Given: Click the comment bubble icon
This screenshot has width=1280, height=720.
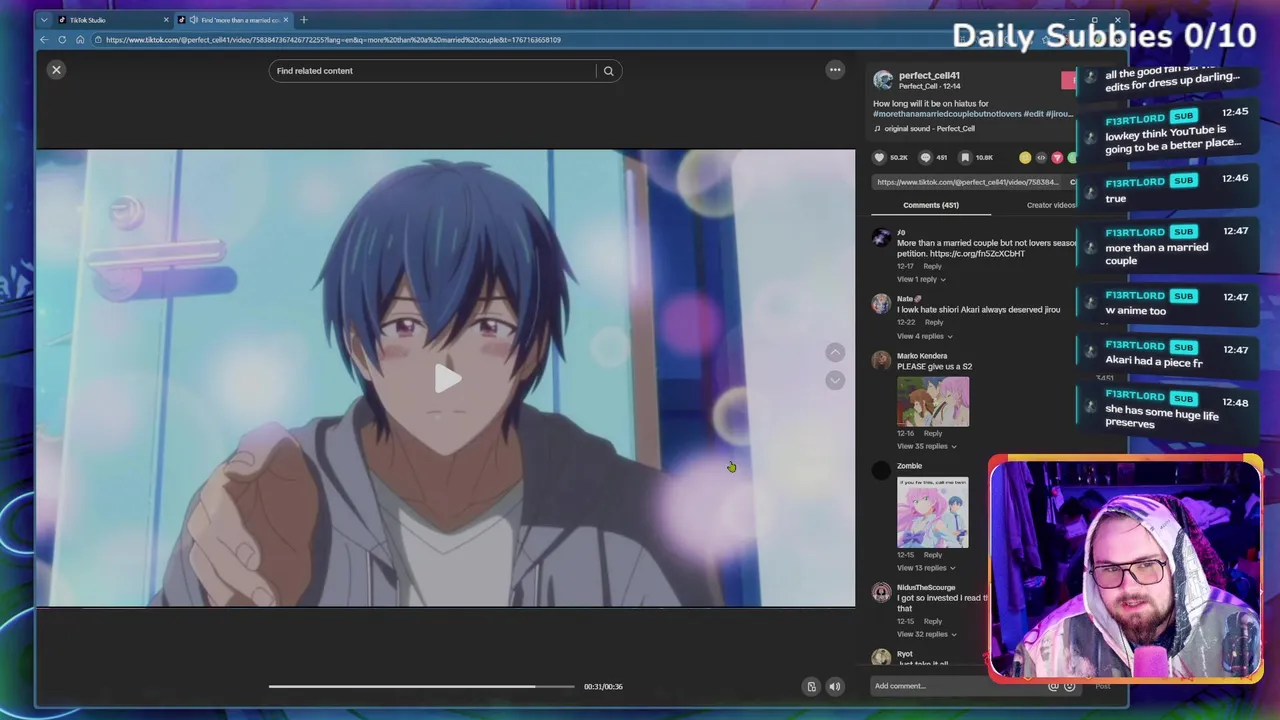Looking at the screenshot, I should click(925, 157).
